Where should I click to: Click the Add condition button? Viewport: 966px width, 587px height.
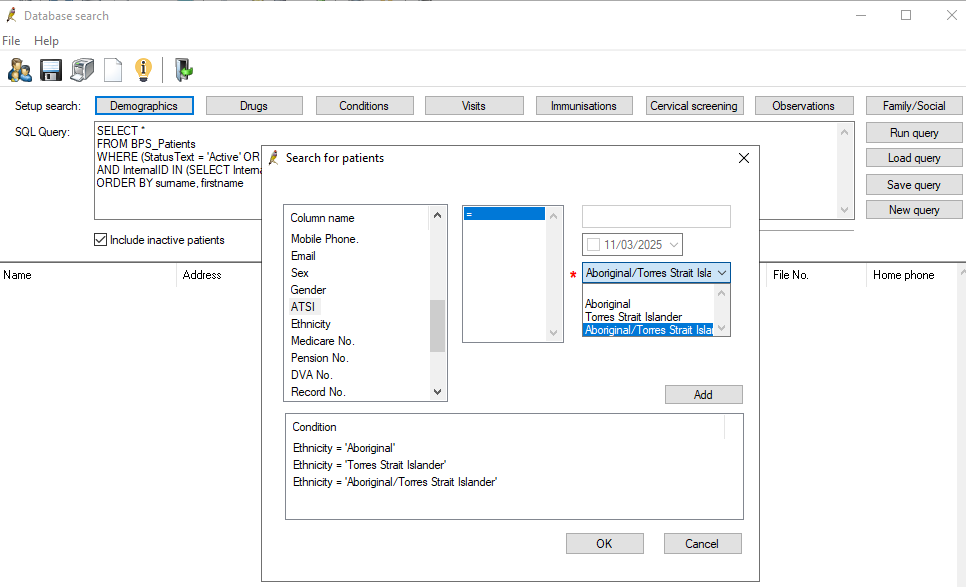click(x=703, y=395)
